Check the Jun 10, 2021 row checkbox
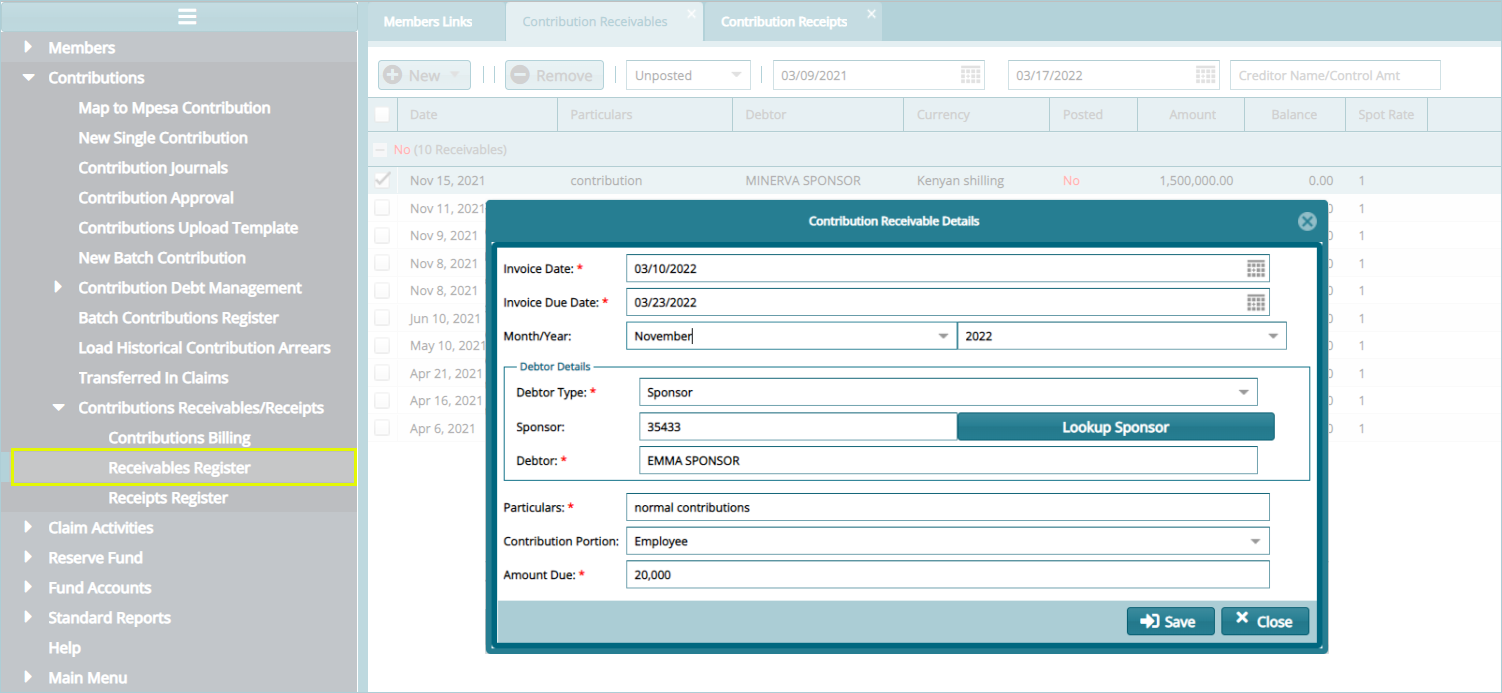Viewport: 1502px width, 693px height. click(x=382, y=318)
